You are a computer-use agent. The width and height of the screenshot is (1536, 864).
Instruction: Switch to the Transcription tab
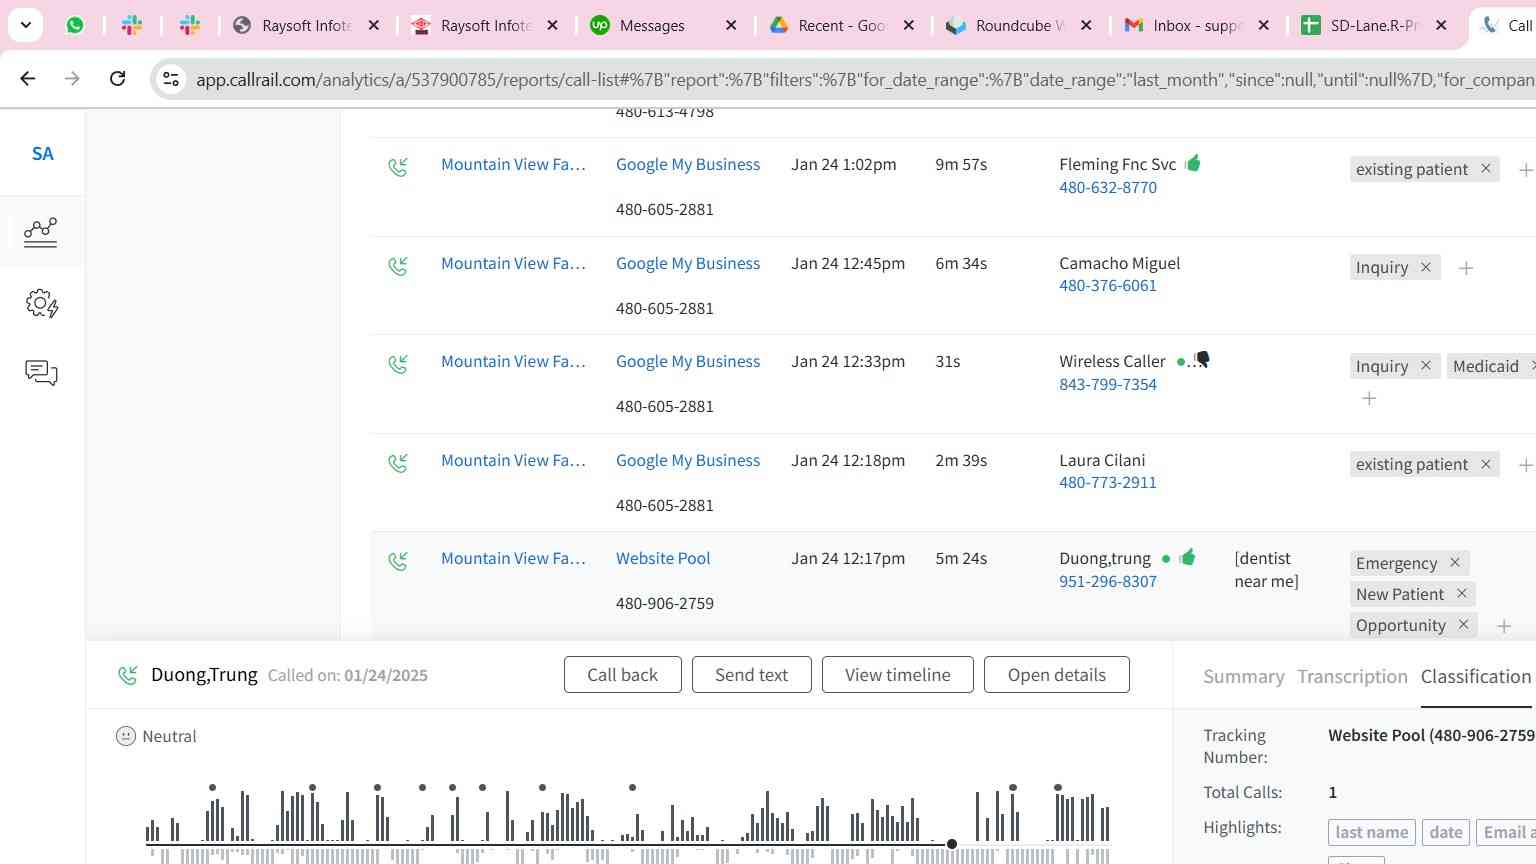pyautogui.click(x=1352, y=676)
